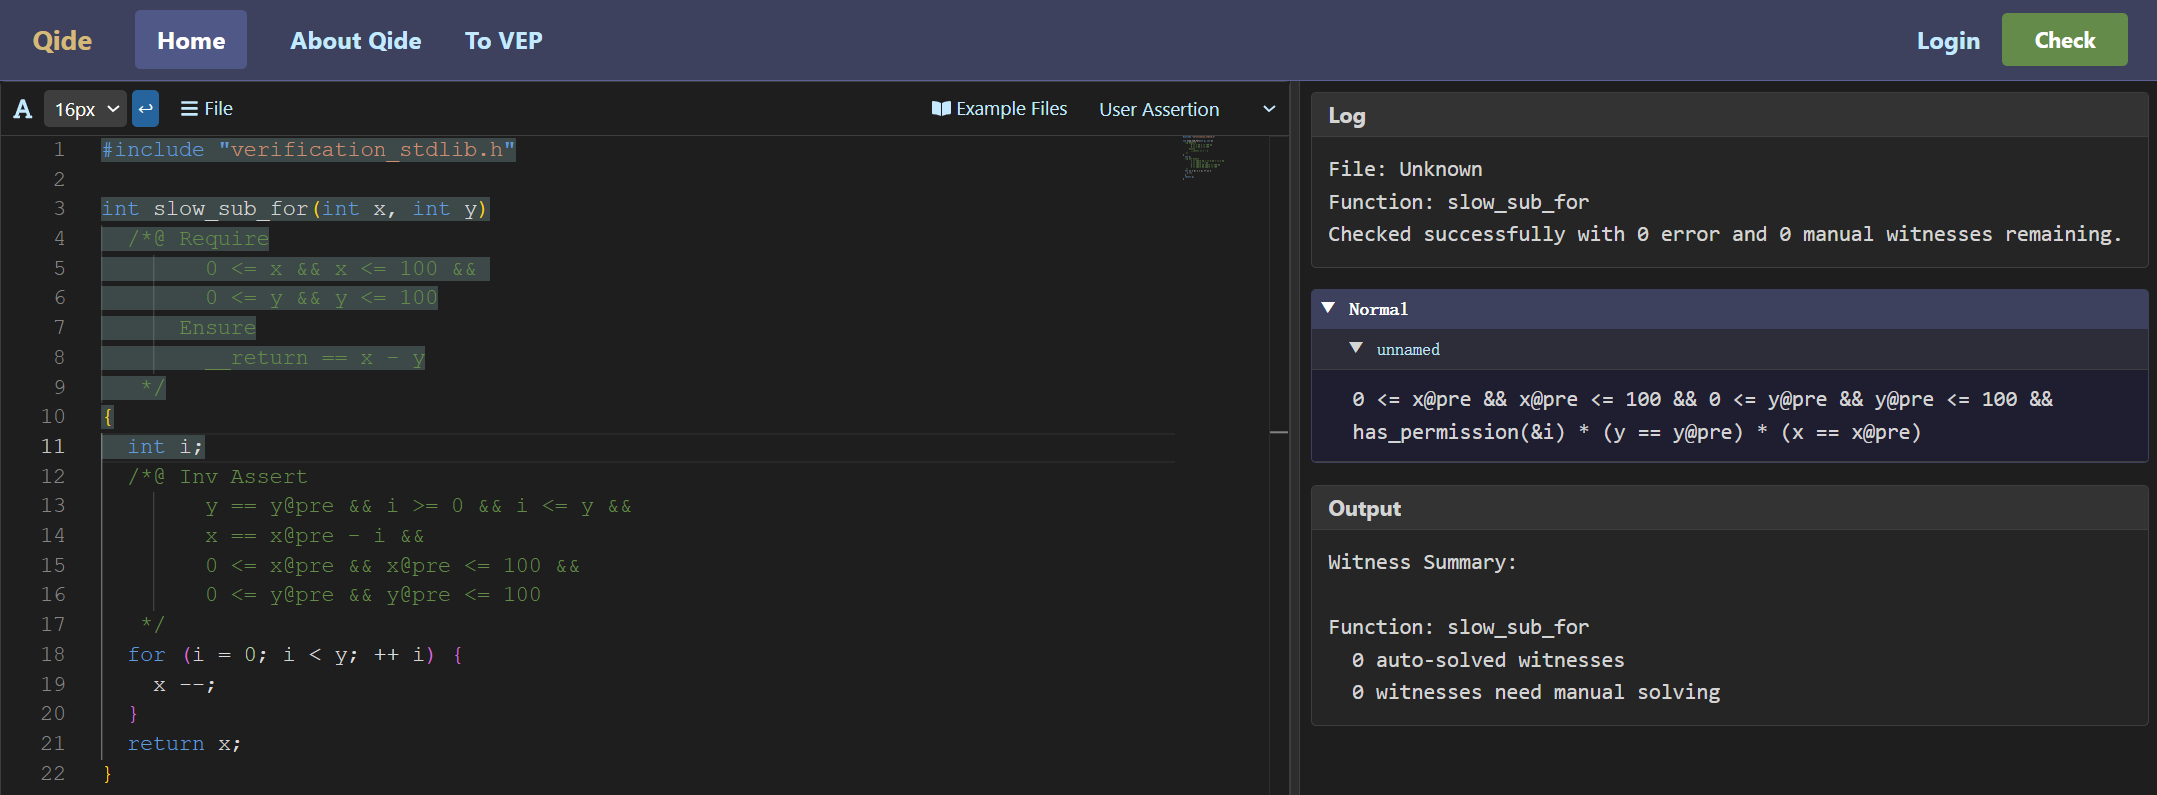Click line number 3 in gutter
This screenshot has width=2157, height=795.
coord(59,208)
